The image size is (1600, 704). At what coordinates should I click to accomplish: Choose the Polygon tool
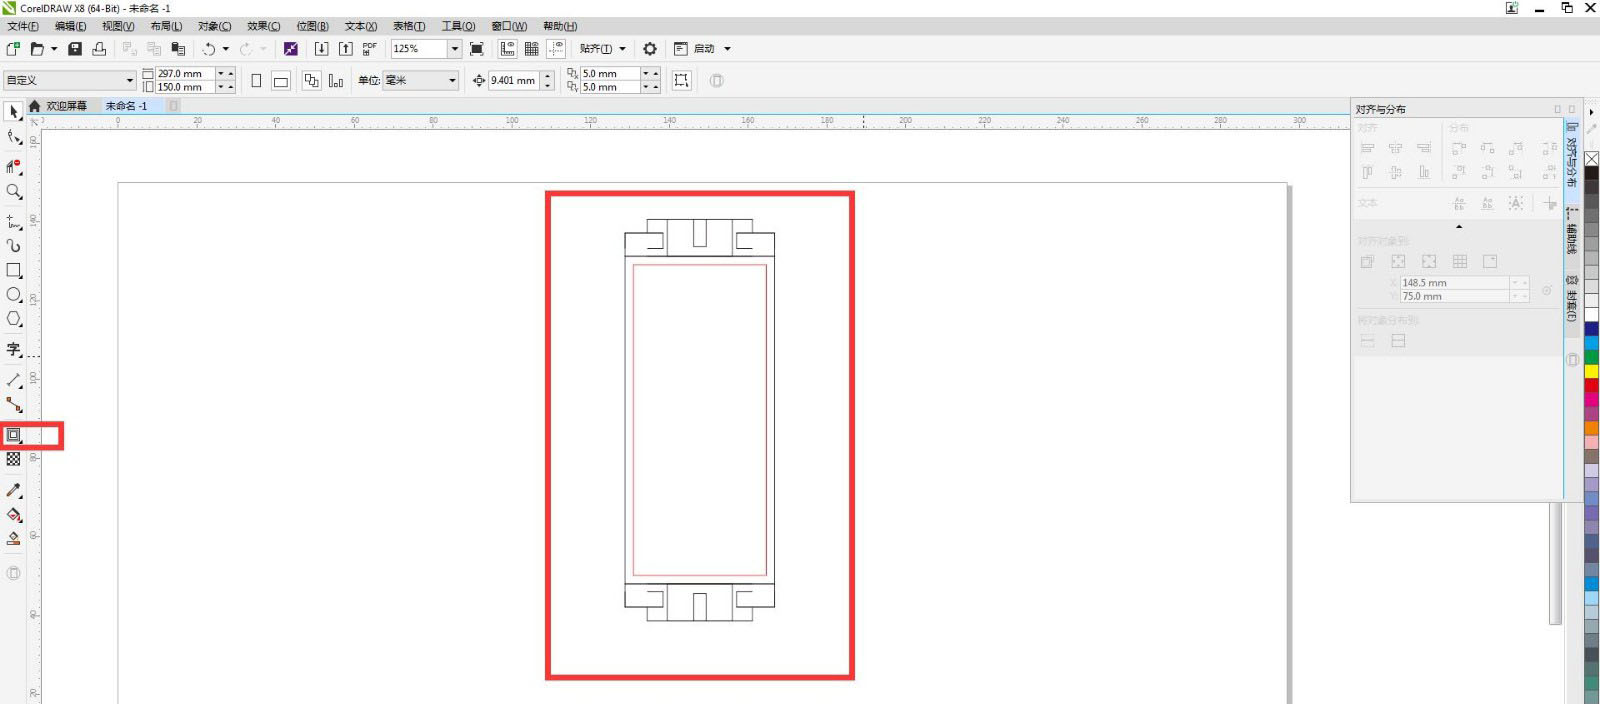click(14, 319)
